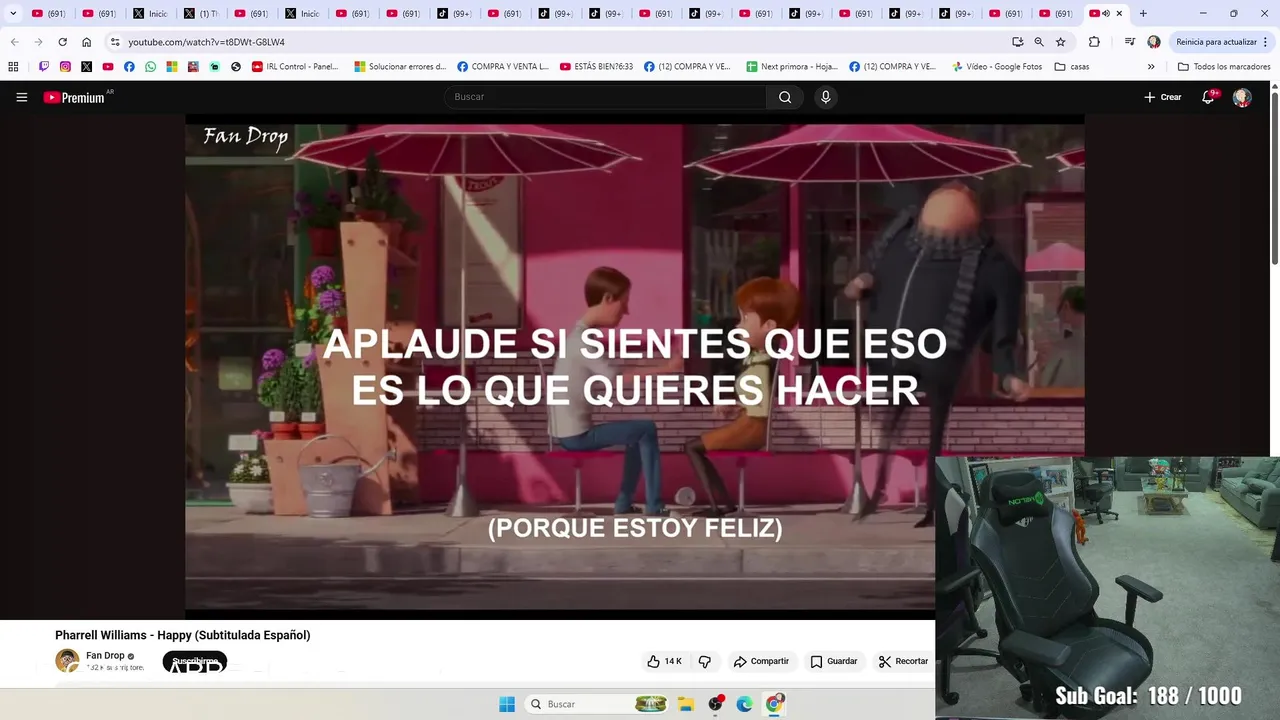The height and width of the screenshot is (720, 1280).
Task: Go to the browser home page
Action: (86, 42)
